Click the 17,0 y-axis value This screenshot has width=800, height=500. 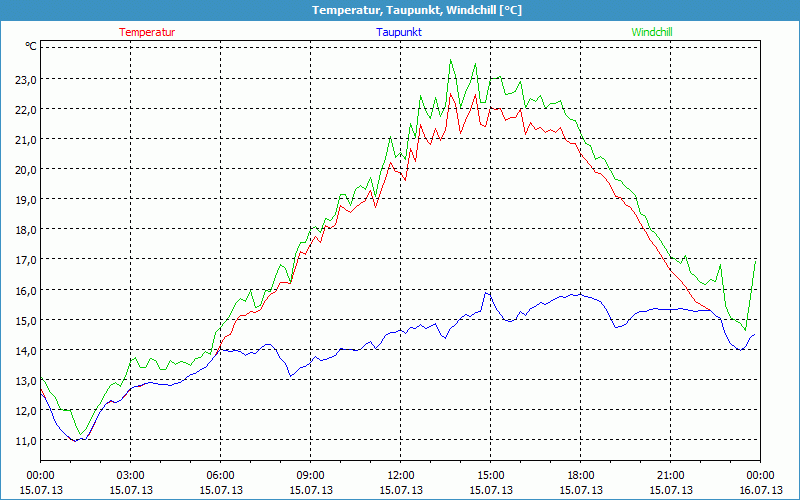pos(28,260)
